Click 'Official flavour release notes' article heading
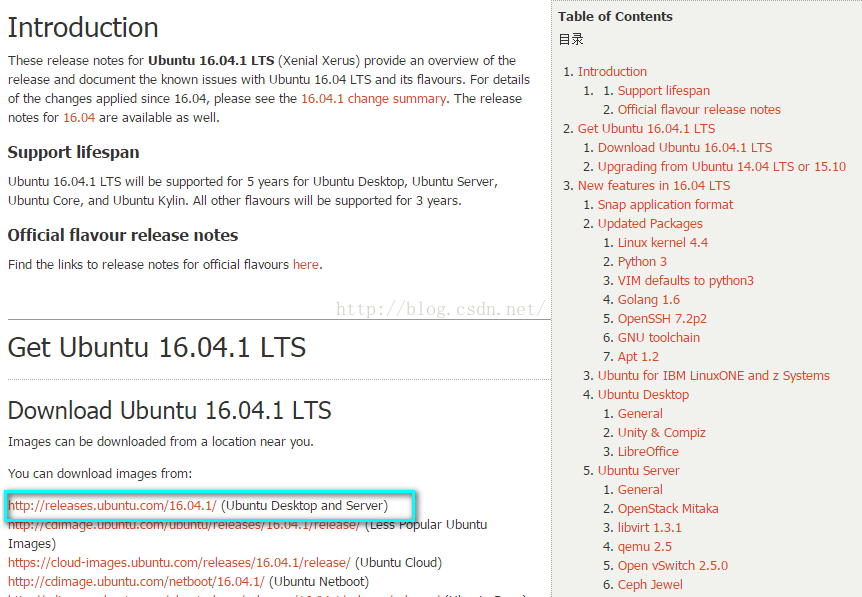Image resolution: width=862 pixels, height=597 pixels. coord(123,235)
